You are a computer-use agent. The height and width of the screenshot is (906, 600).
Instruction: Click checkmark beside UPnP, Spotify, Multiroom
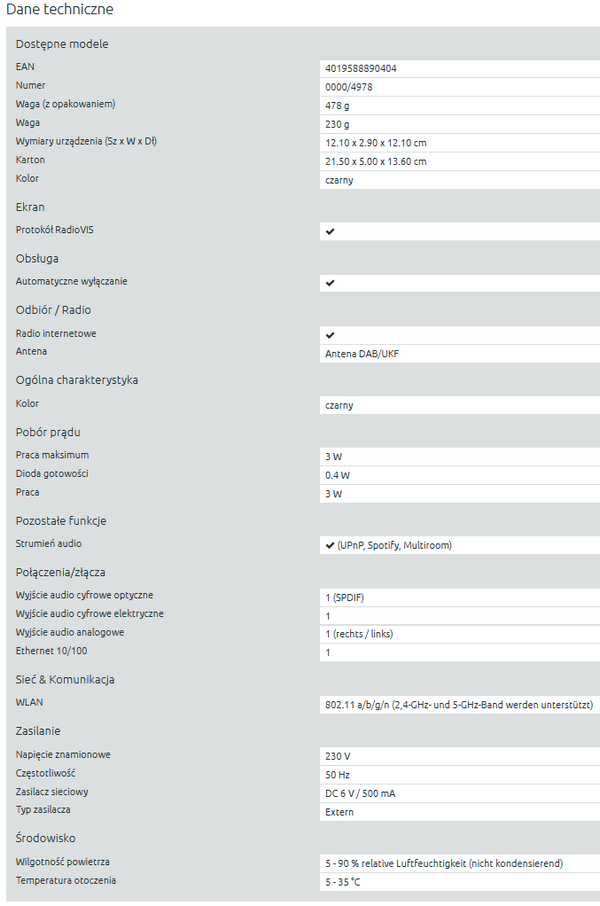(330, 545)
